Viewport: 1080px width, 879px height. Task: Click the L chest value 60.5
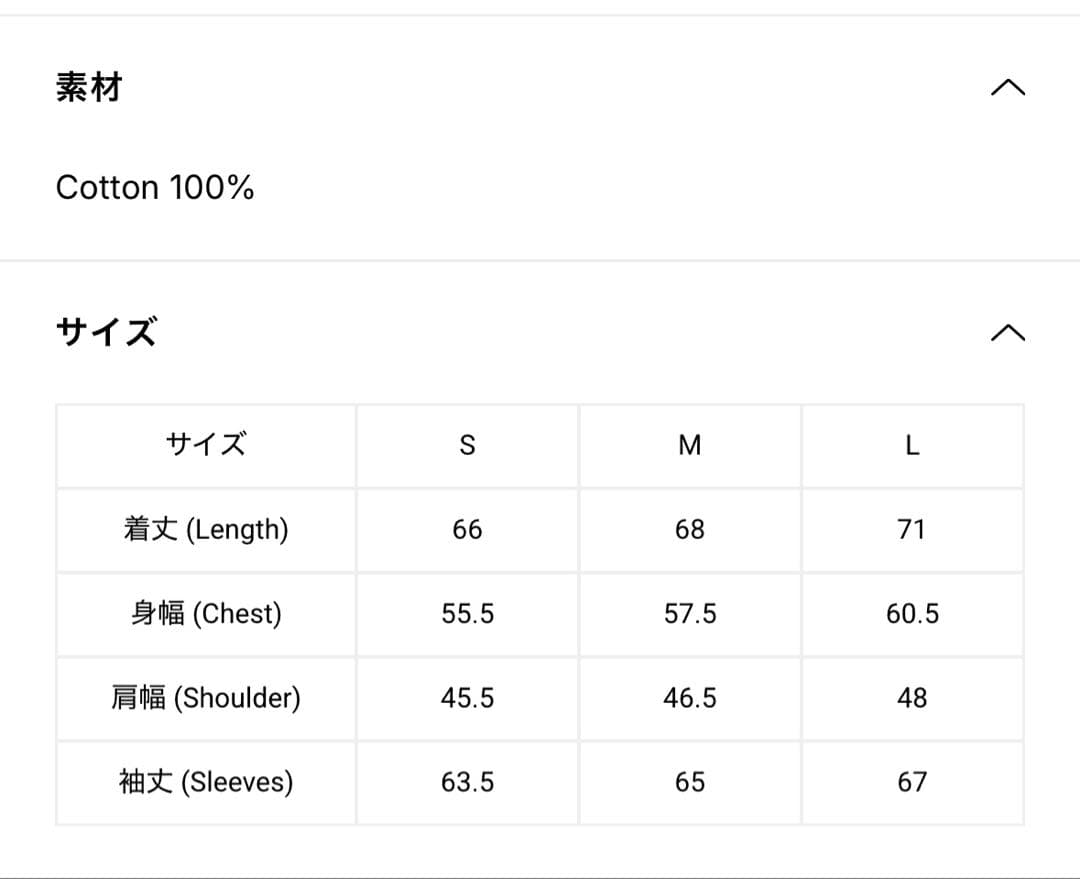pyautogui.click(x=912, y=613)
